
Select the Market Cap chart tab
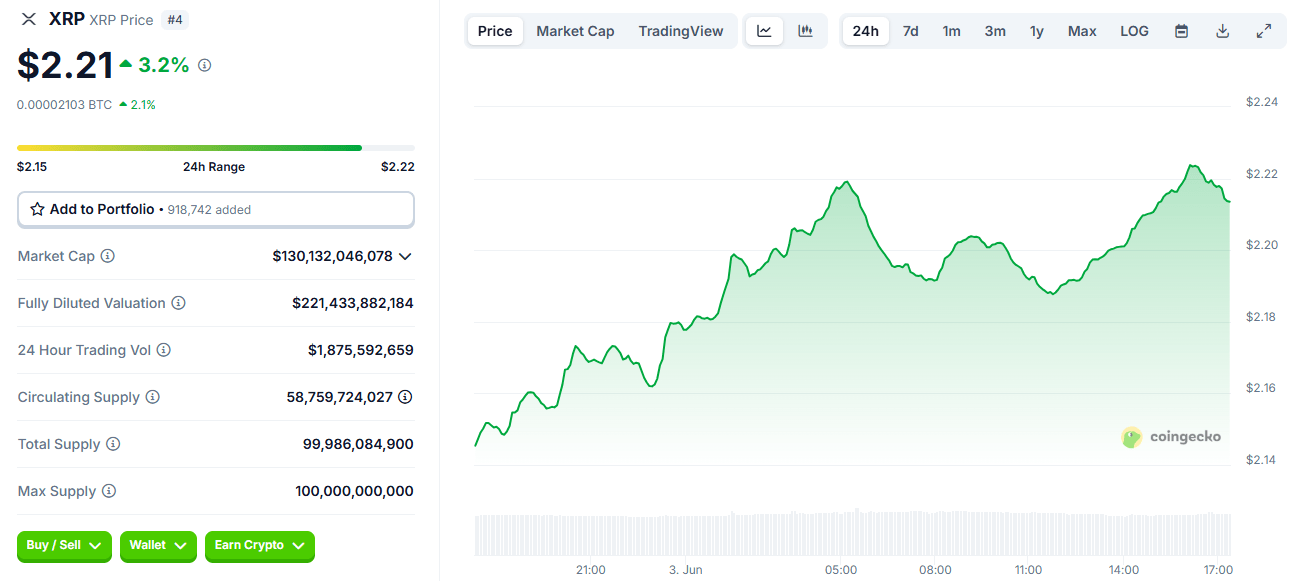click(575, 31)
